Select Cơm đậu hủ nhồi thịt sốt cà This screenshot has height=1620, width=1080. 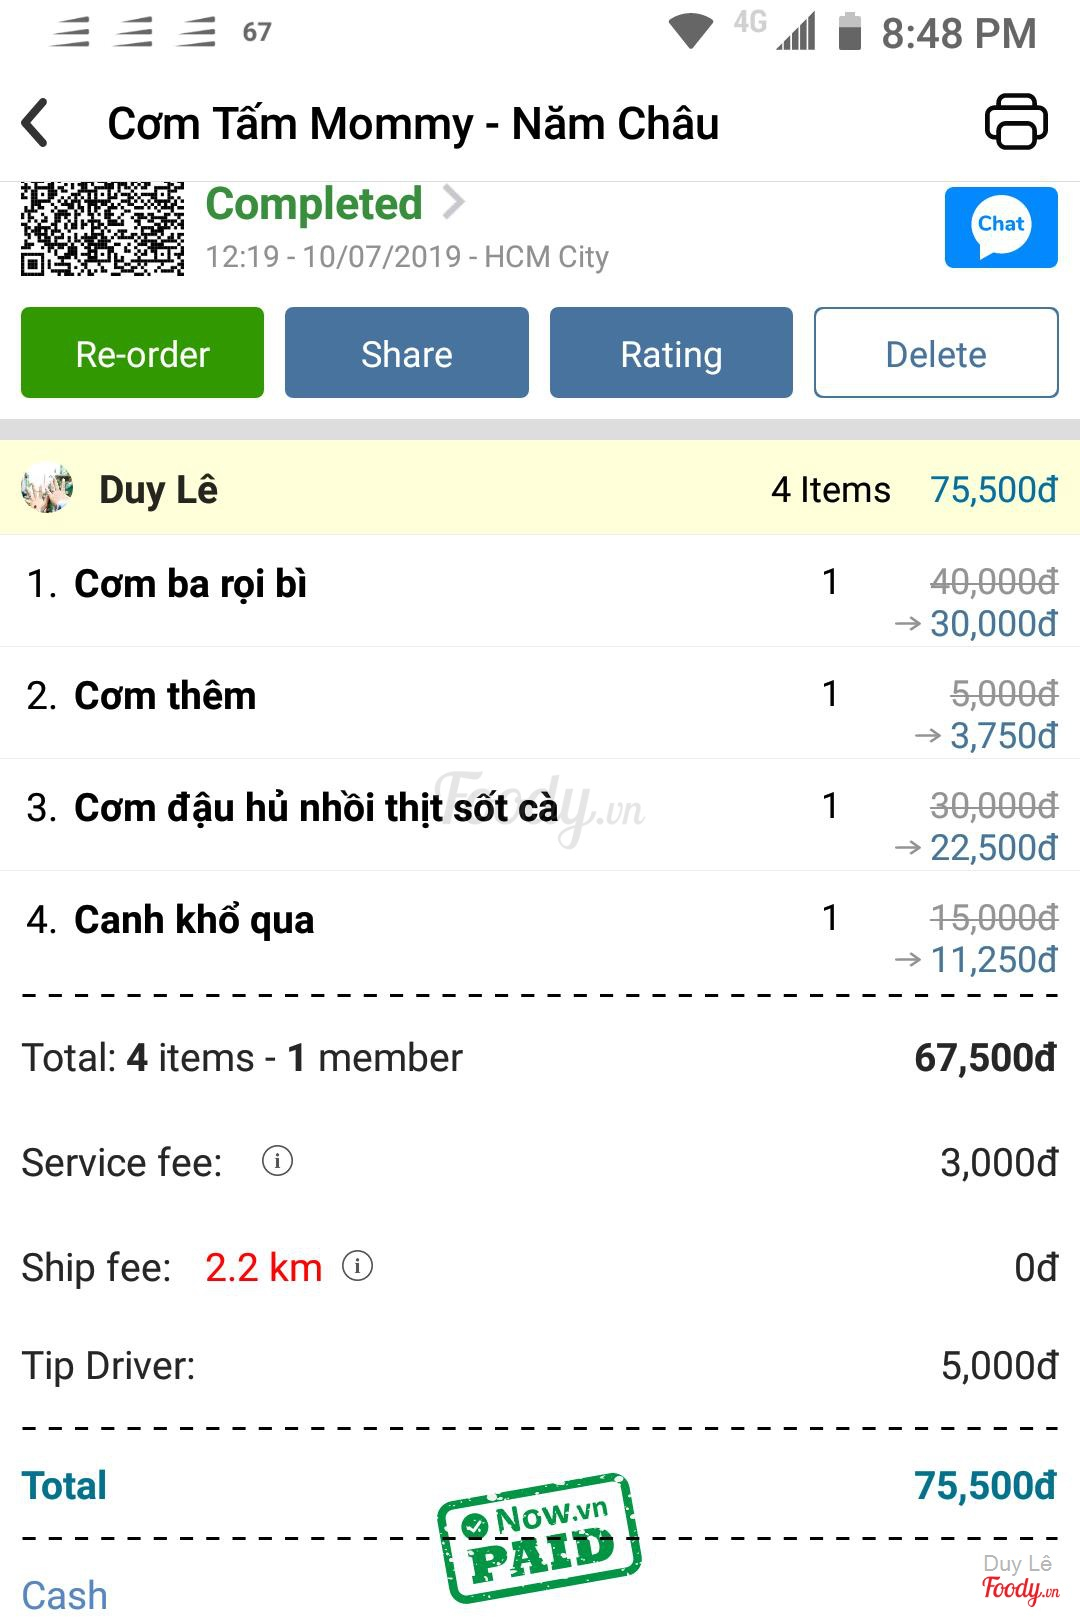316,809
